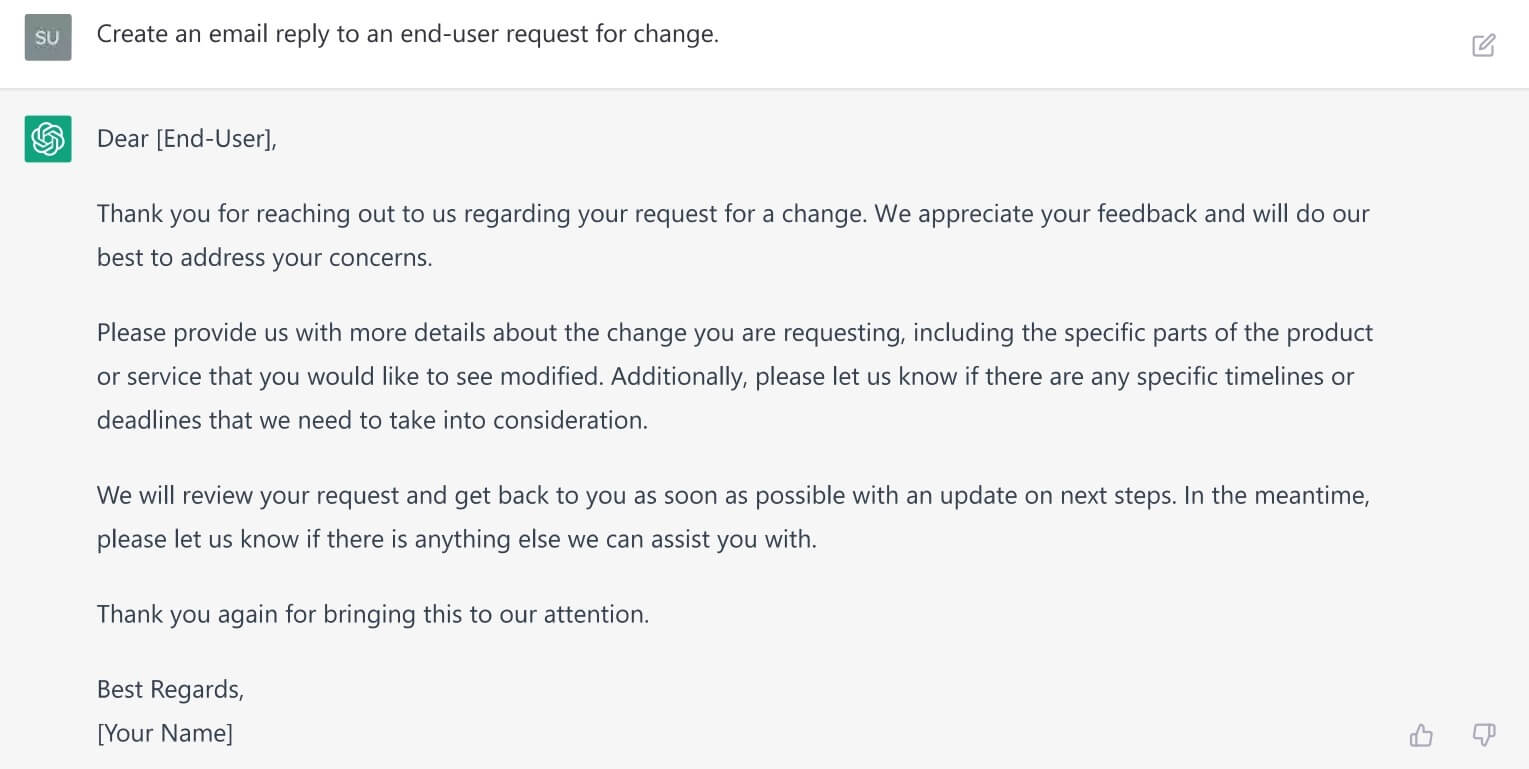This screenshot has height=769, width=1529.
Task: Click the edit message pencil icon
Action: click(x=1483, y=45)
